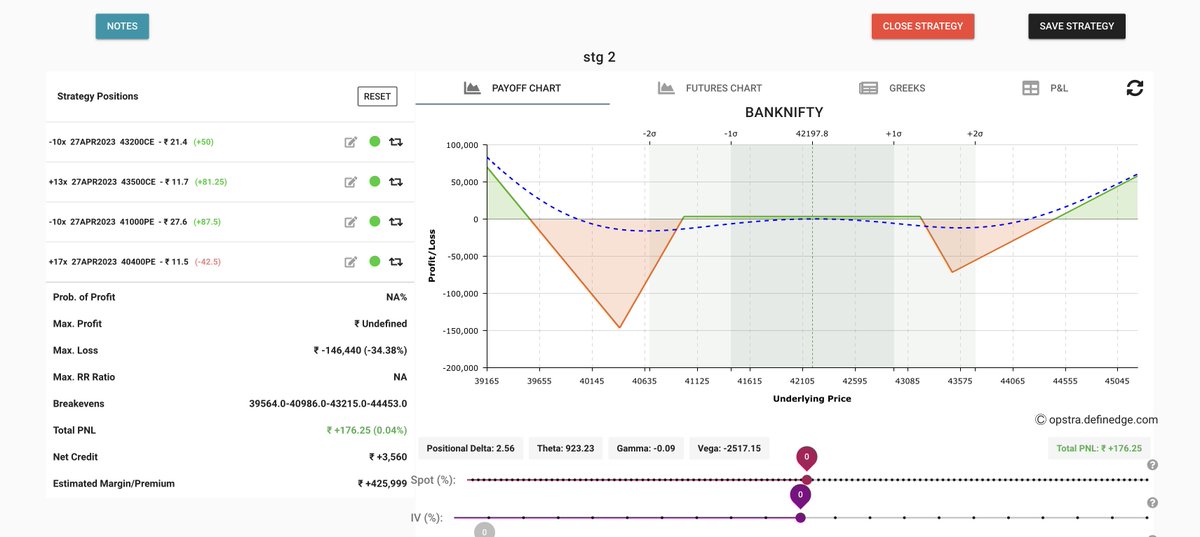This screenshot has width=1200, height=537.
Task: Click the Prob. of Profit NA% value
Action: point(396,297)
